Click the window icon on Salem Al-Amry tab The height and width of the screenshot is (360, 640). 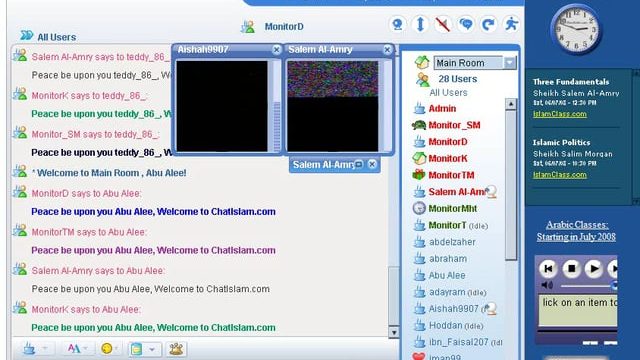[x=358, y=164]
